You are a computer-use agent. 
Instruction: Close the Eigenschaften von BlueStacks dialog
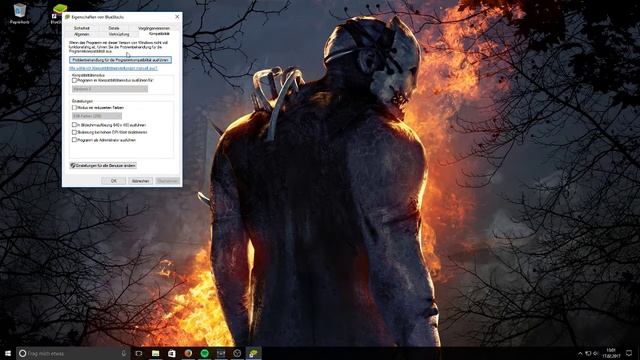(177, 17)
